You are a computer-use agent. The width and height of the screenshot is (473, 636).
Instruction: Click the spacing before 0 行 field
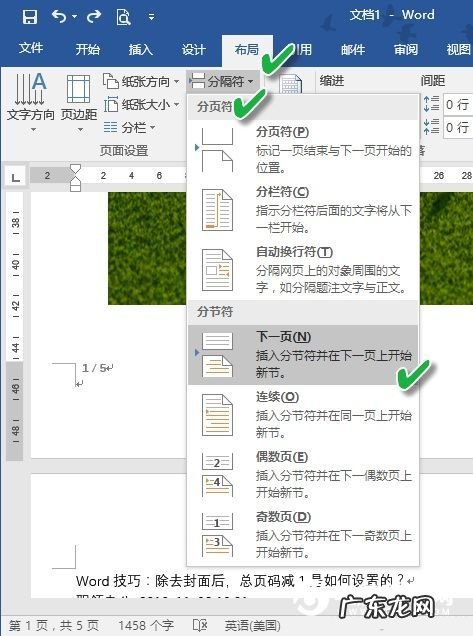pos(458,105)
